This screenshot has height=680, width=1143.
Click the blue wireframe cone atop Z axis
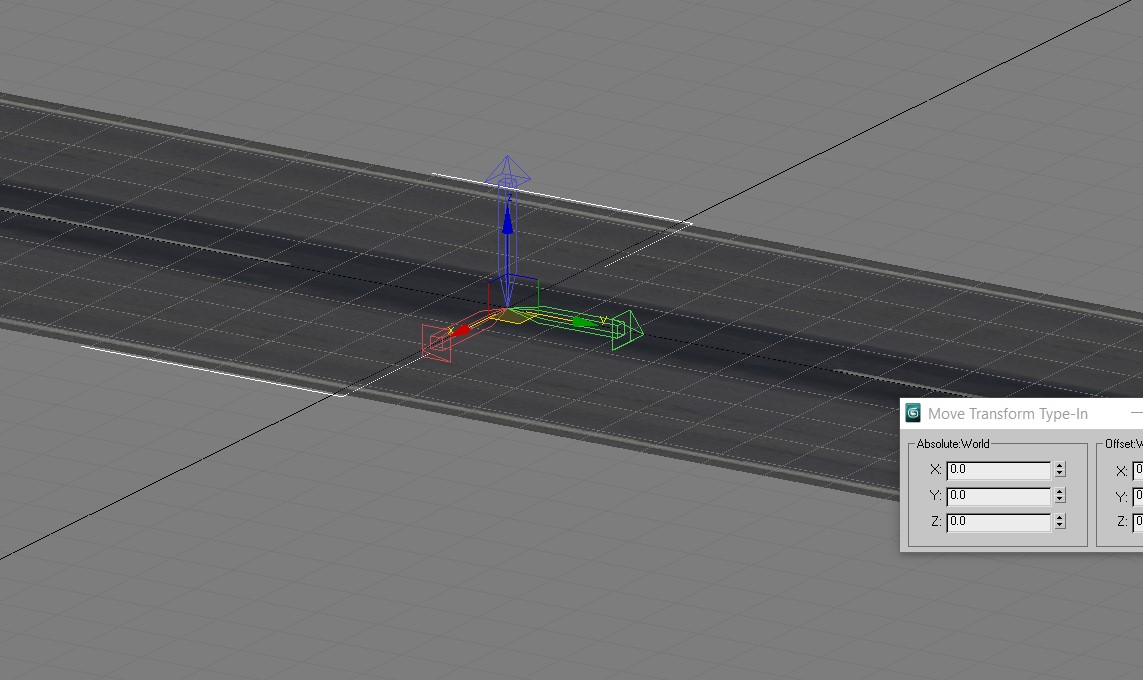click(x=508, y=170)
